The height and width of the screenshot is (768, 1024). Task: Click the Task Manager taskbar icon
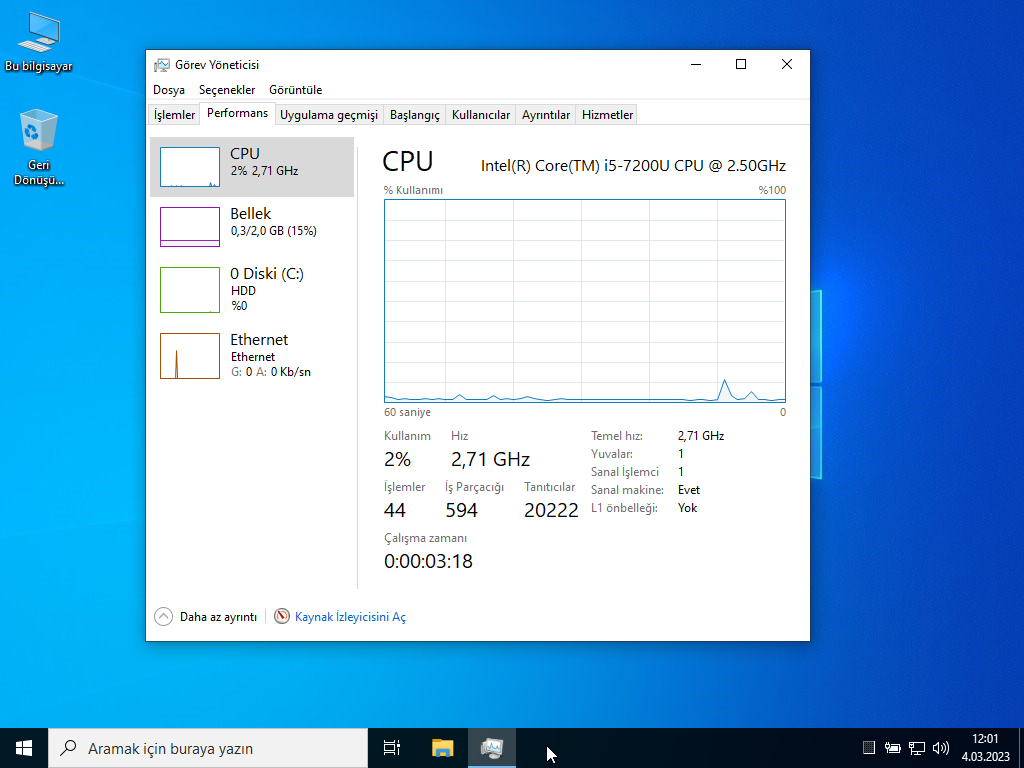coord(492,748)
